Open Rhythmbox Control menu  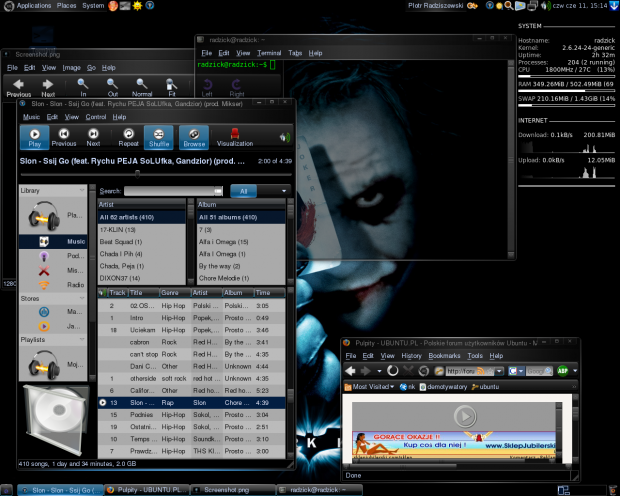96,117
